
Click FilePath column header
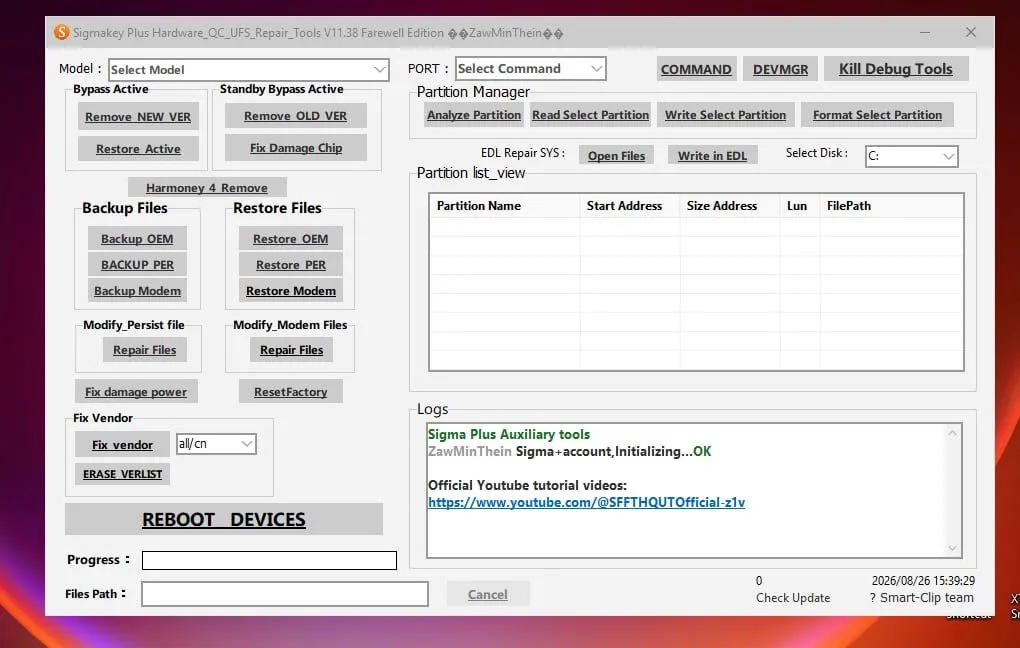891,206
